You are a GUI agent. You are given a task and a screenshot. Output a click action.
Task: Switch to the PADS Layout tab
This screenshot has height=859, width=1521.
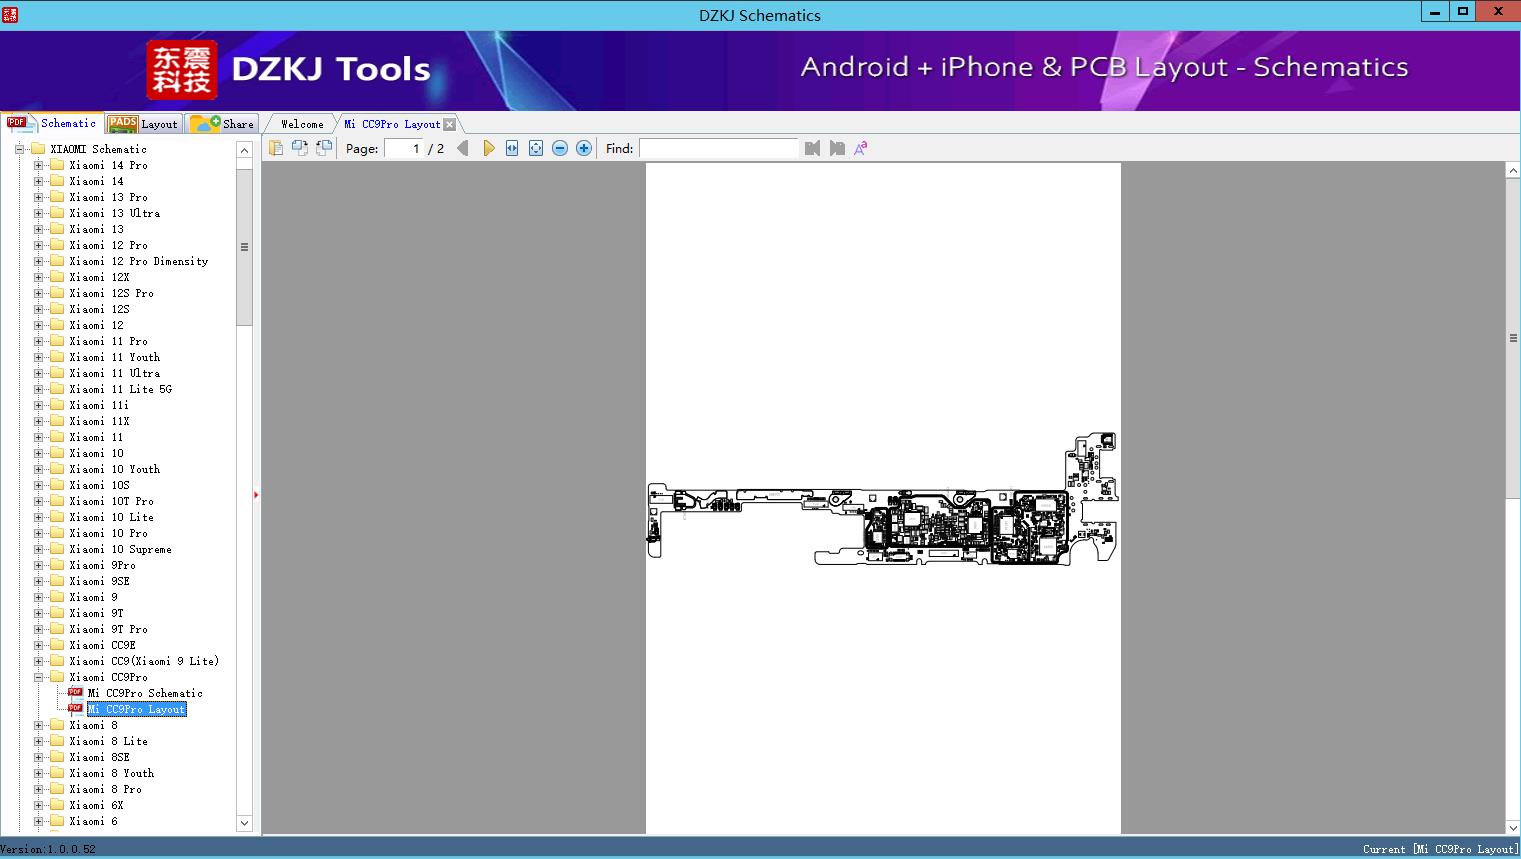(143, 124)
